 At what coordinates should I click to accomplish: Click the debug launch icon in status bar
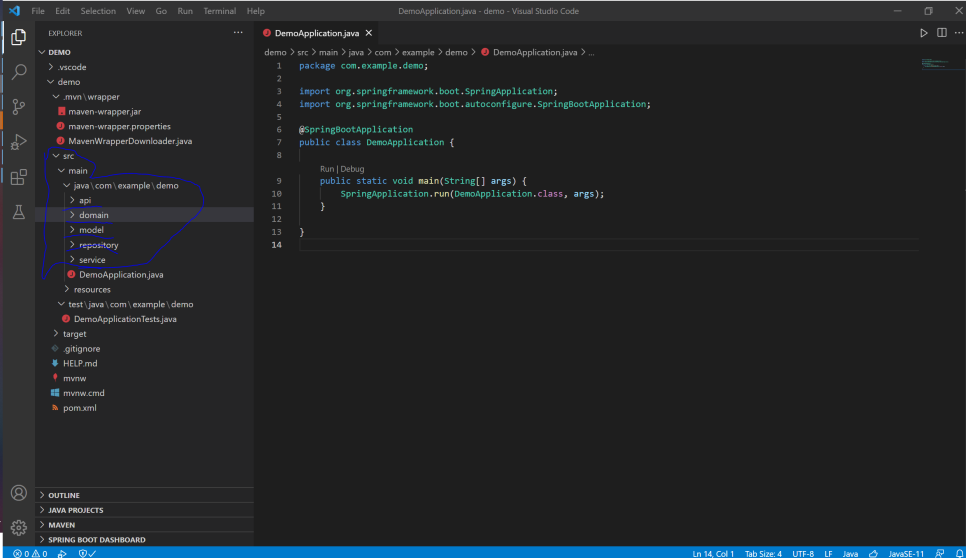click(62, 553)
